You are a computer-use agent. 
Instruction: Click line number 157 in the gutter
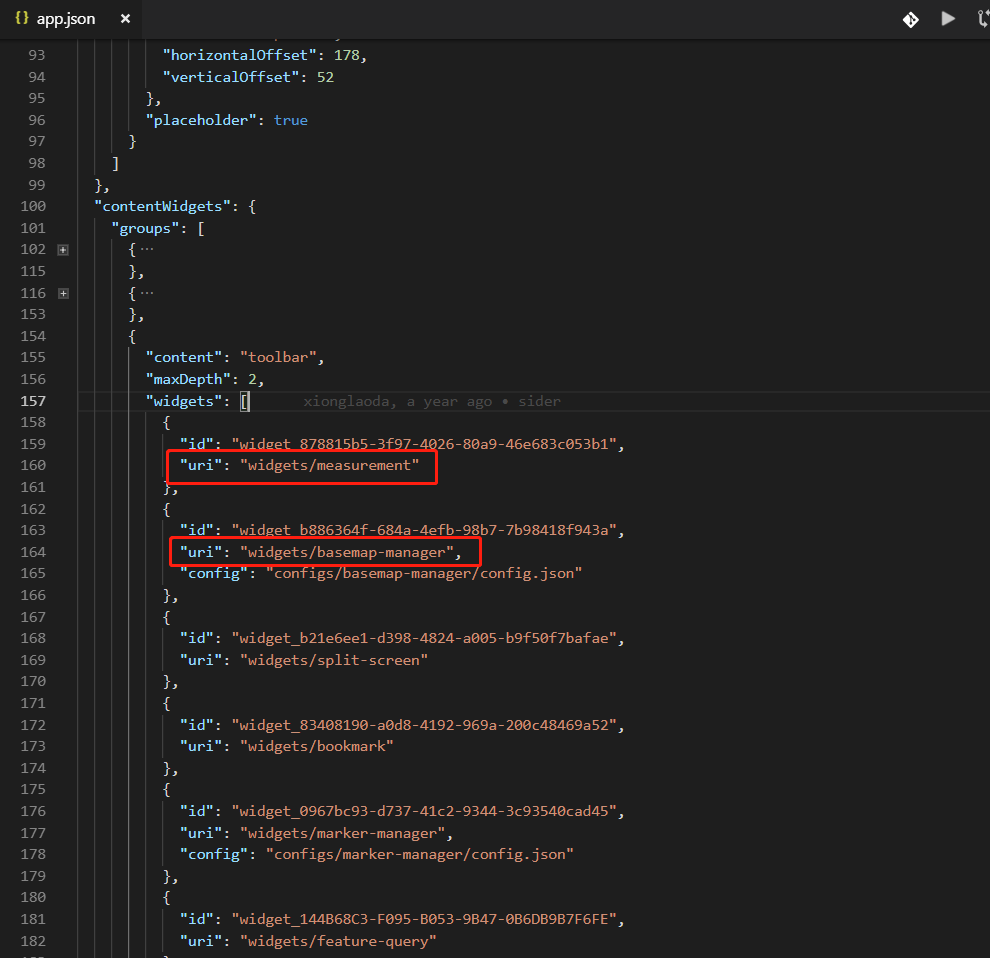point(33,401)
